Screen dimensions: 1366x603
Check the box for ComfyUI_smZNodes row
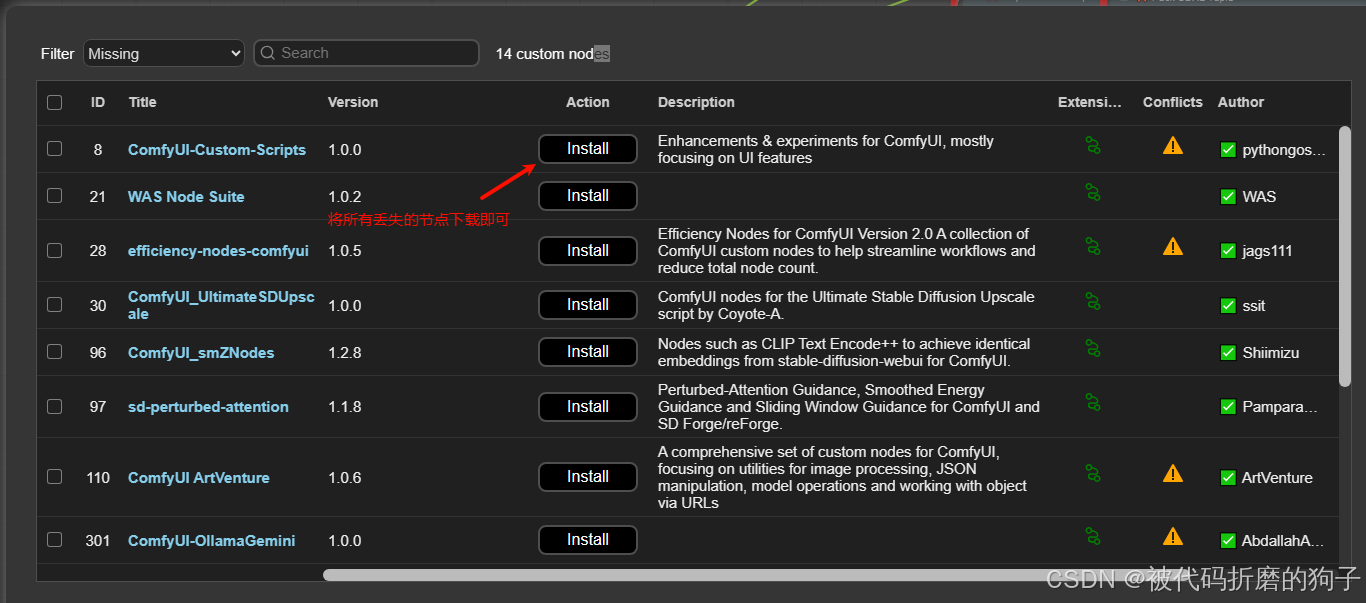(x=54, y=351)
